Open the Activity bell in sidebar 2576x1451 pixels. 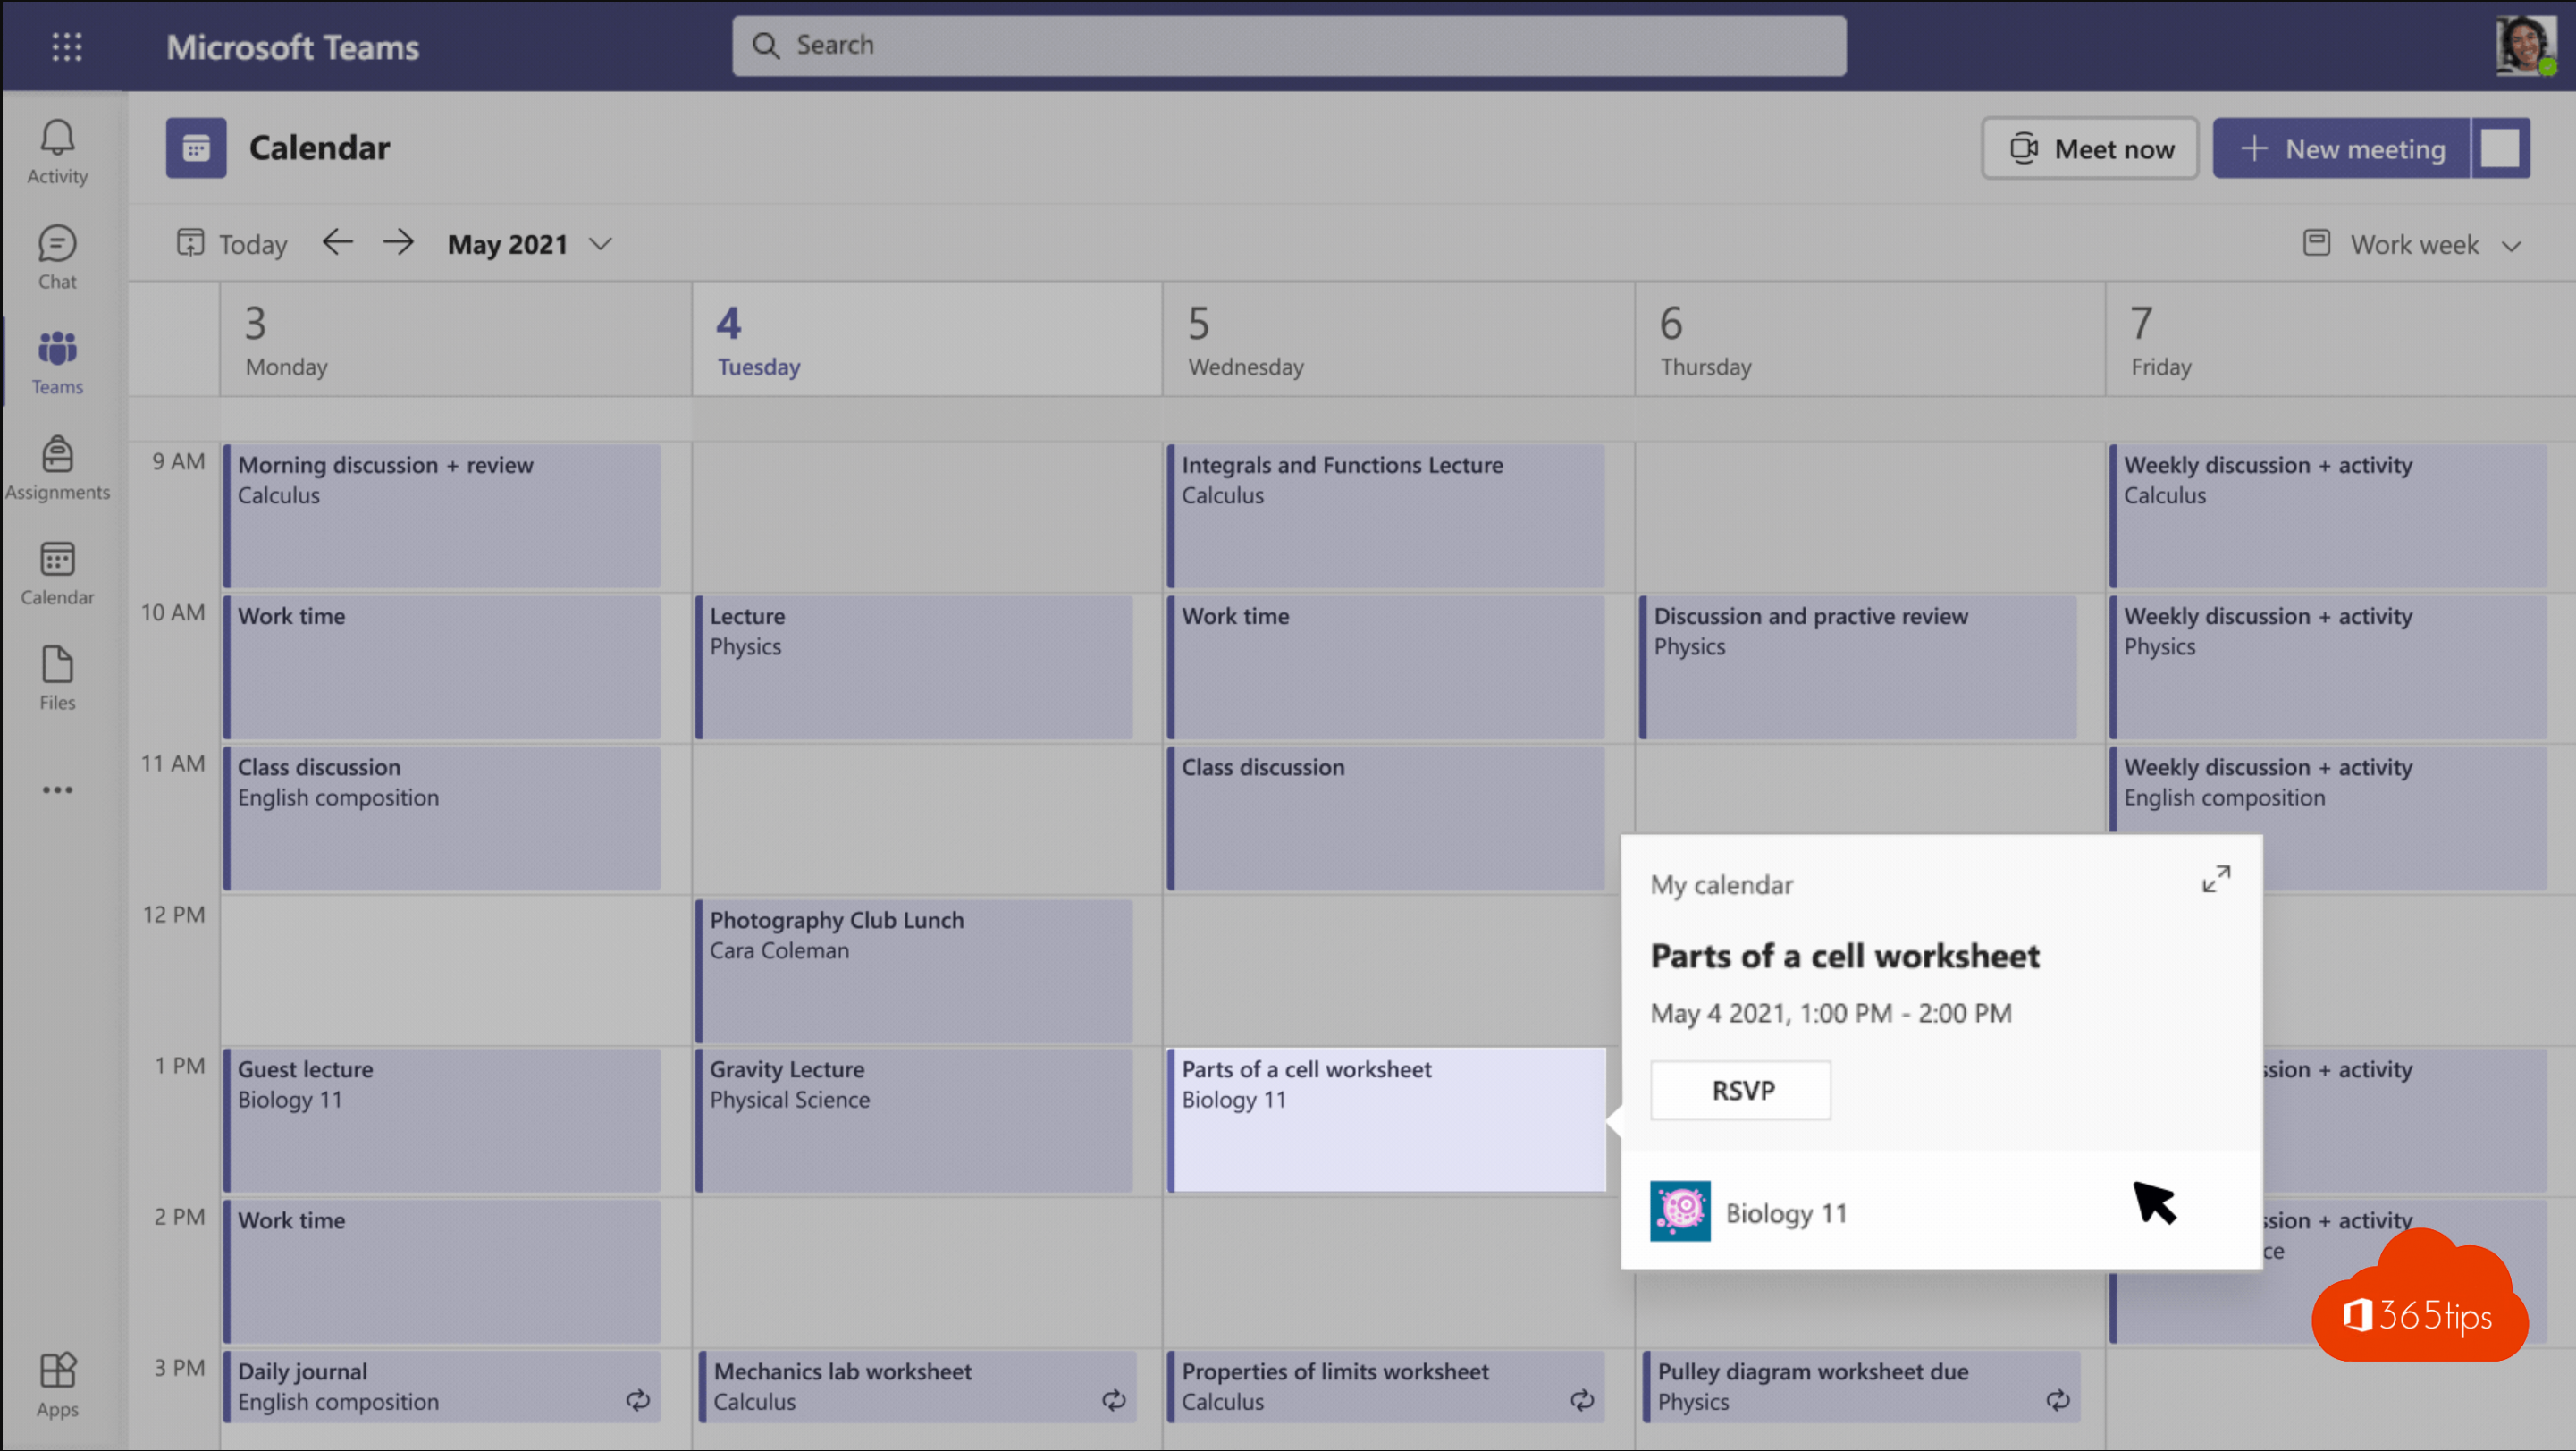57,152
